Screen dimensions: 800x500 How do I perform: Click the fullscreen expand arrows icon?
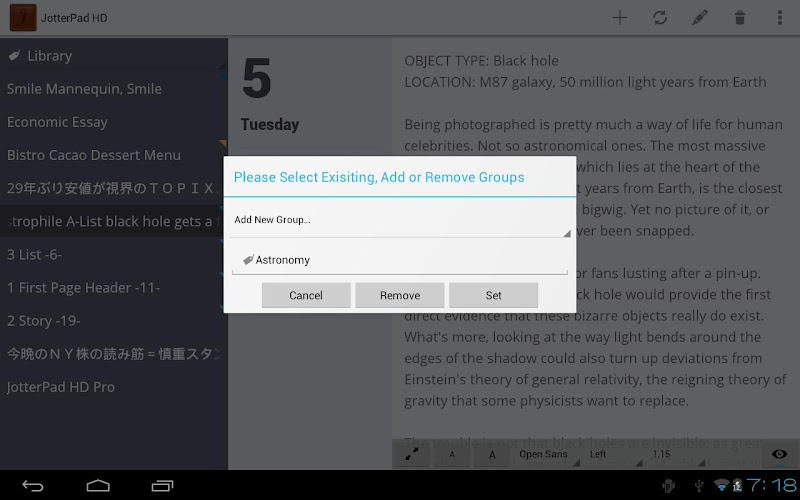click(412, 454)
